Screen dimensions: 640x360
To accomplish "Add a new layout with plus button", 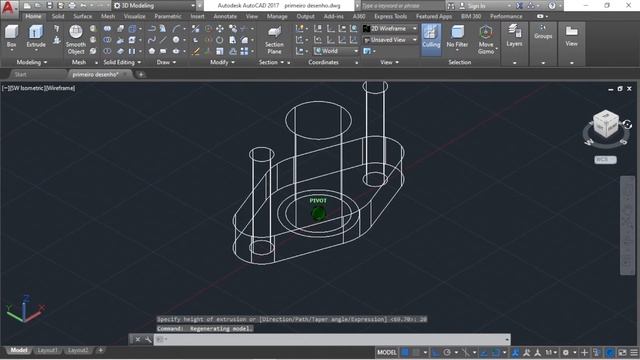I will (100, 350).
